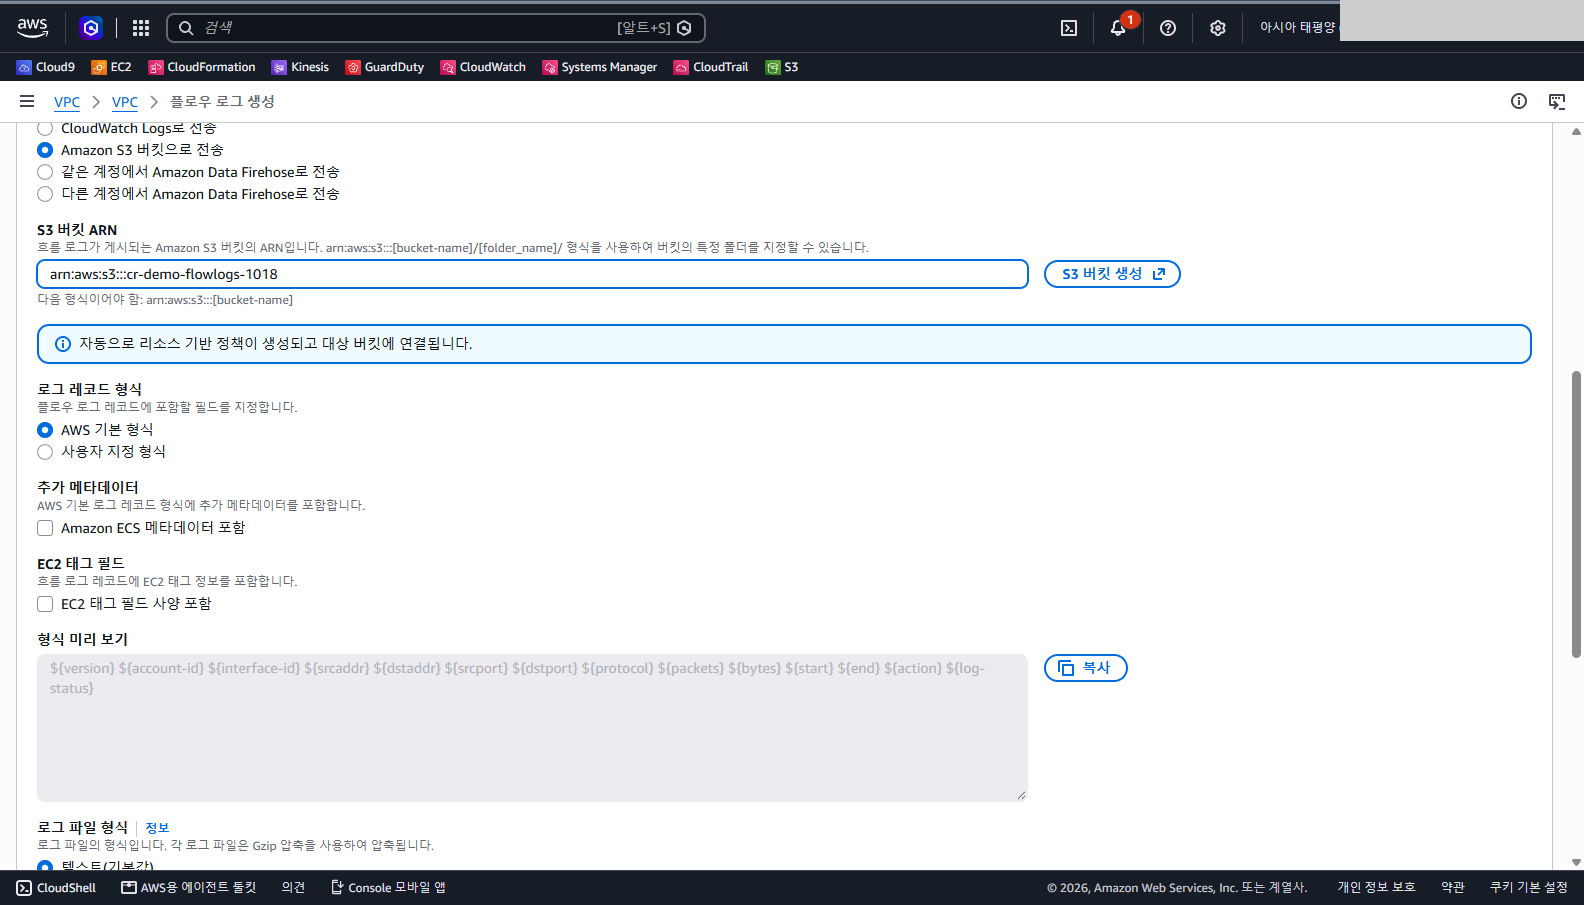Open CloudFormation bookmark in favorites bar
The height and width of the screenshot is (905, 1584).
pyautogui.click(x=202, y=67)
